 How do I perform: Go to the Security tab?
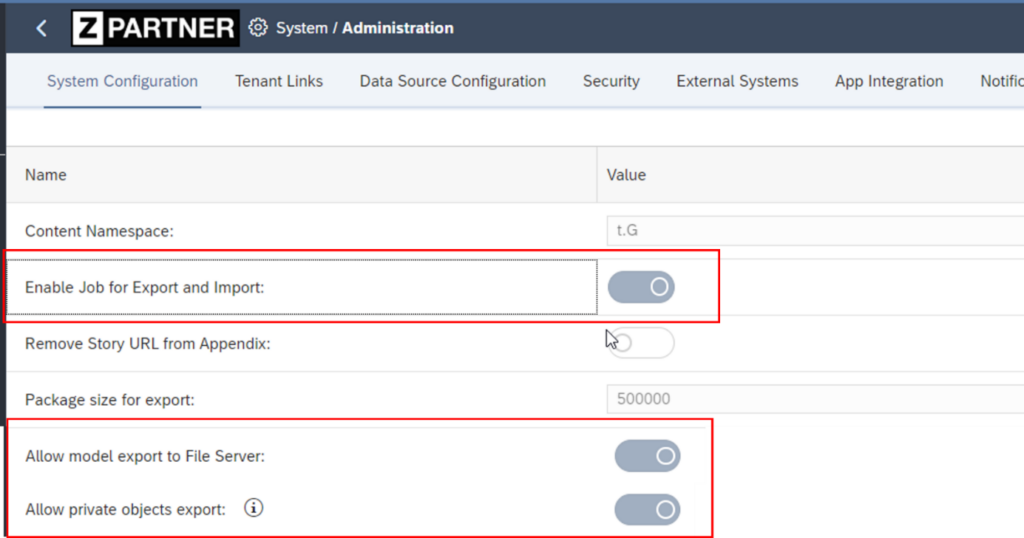(x=611, y=81)
